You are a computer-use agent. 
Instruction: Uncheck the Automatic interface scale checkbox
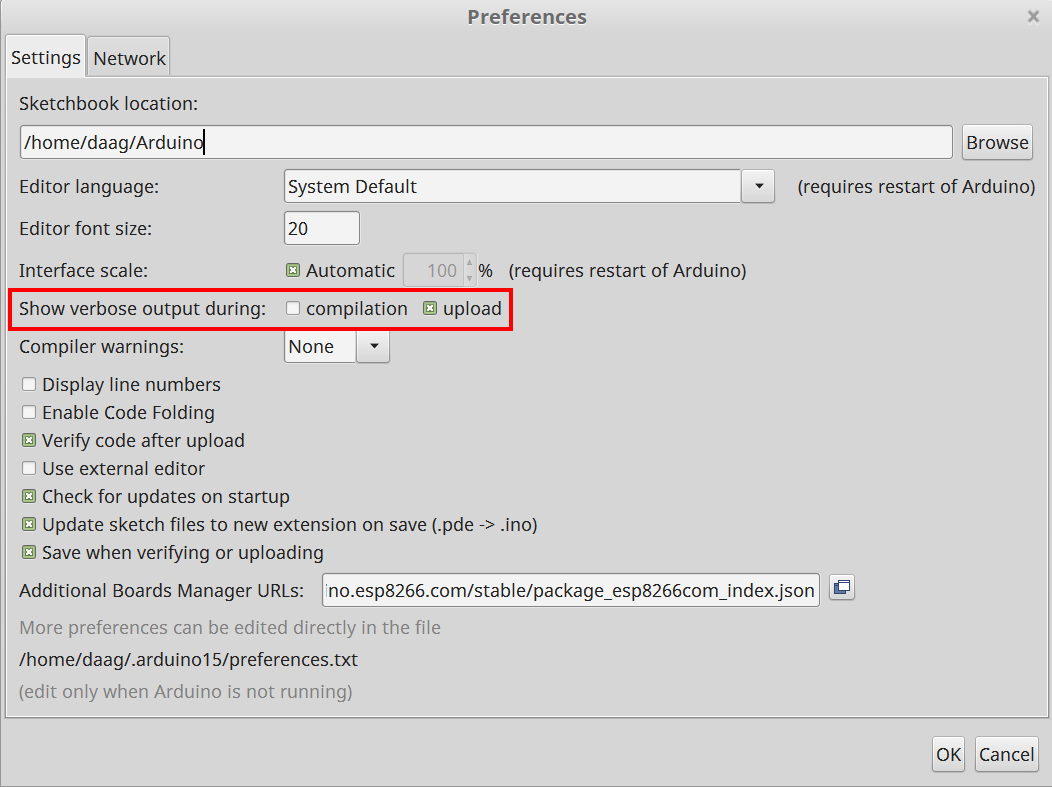pos(293,270)
